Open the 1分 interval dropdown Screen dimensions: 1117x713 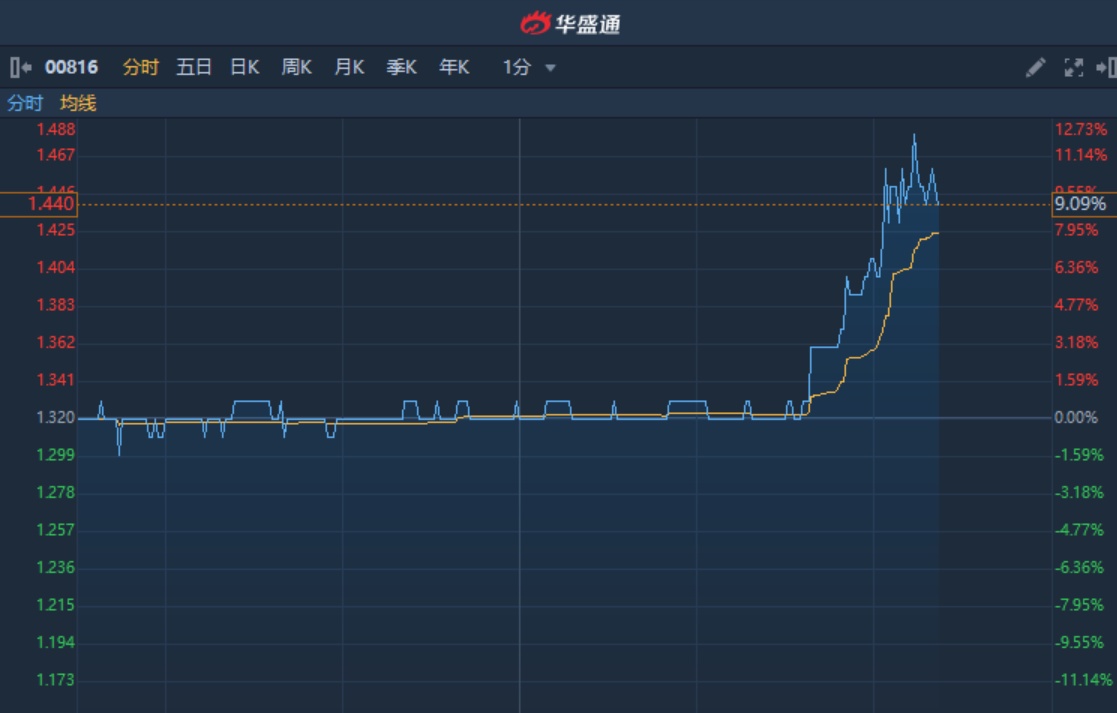pos(529,68)
